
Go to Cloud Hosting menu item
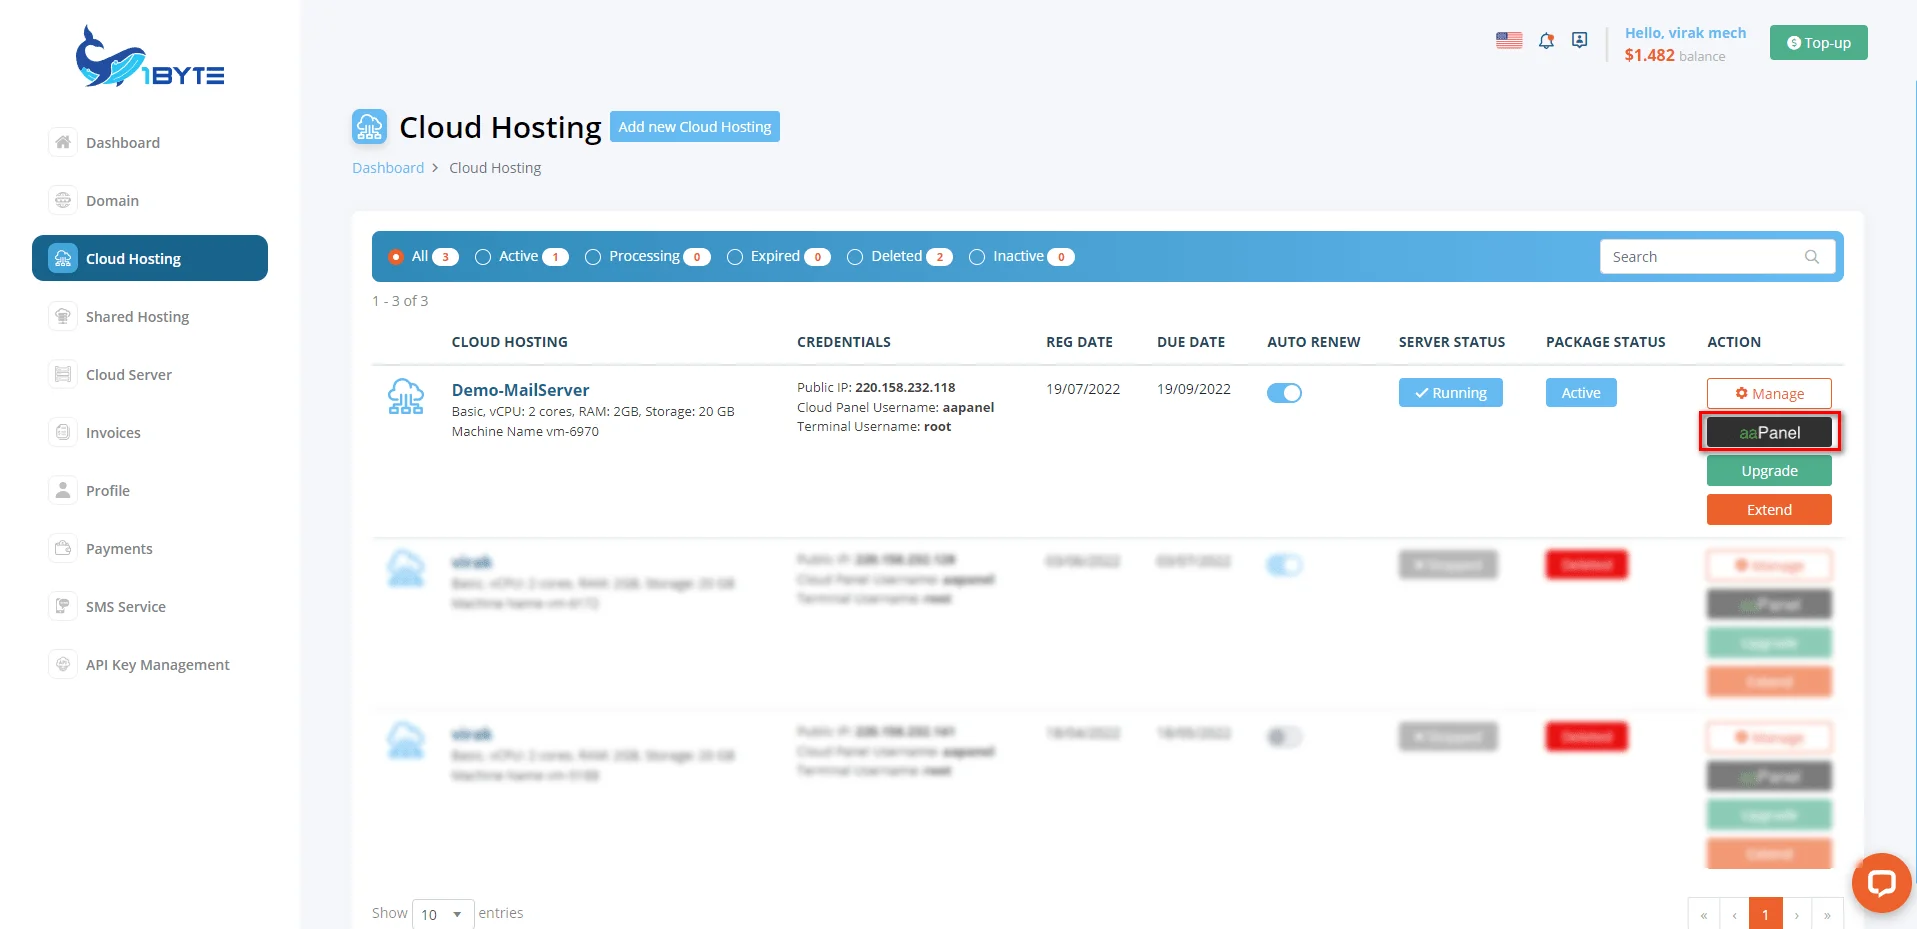click(x=150, y=258)
